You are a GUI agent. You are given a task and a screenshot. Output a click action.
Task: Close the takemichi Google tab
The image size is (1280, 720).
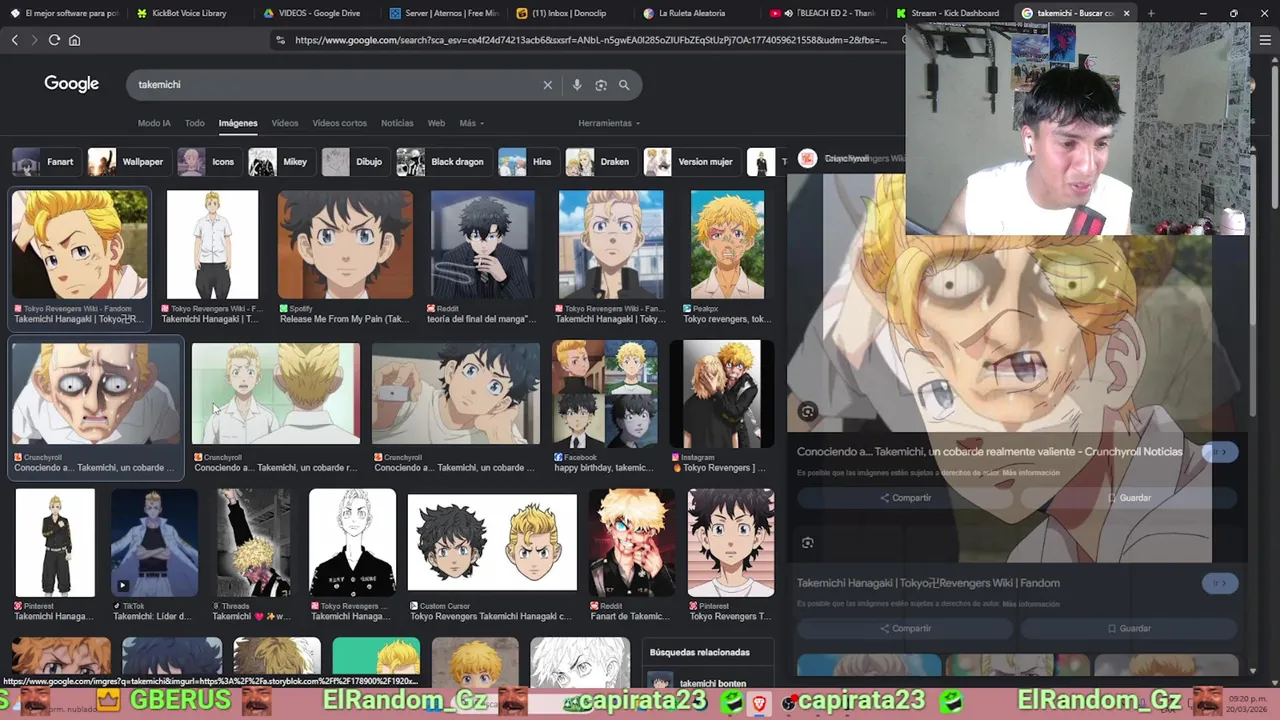coord(1126,13)
